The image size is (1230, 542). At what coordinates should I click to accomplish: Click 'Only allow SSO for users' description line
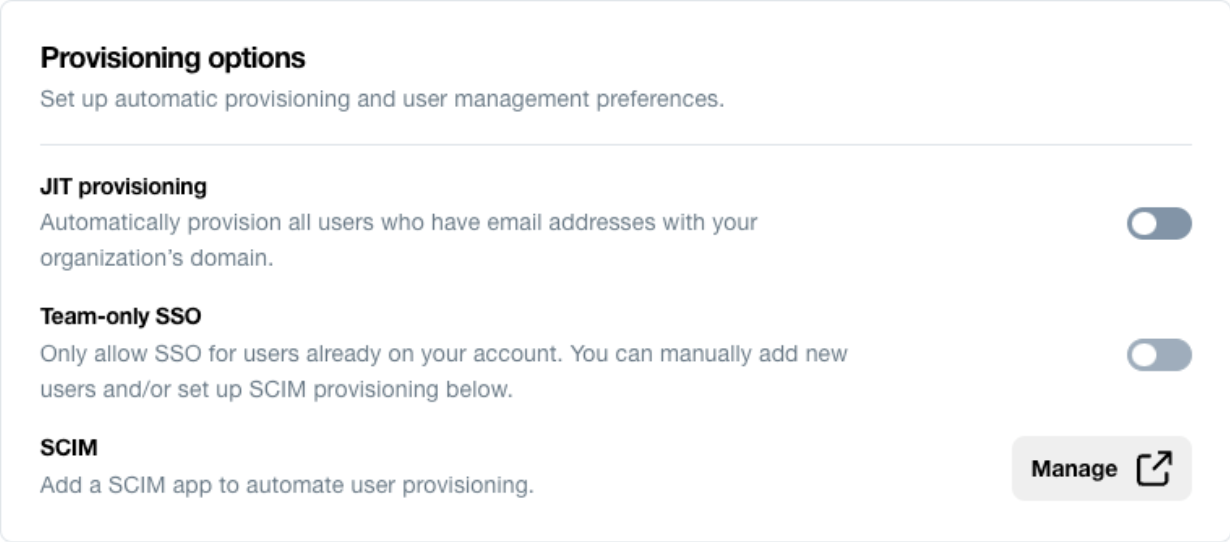[x=444, y=354]
